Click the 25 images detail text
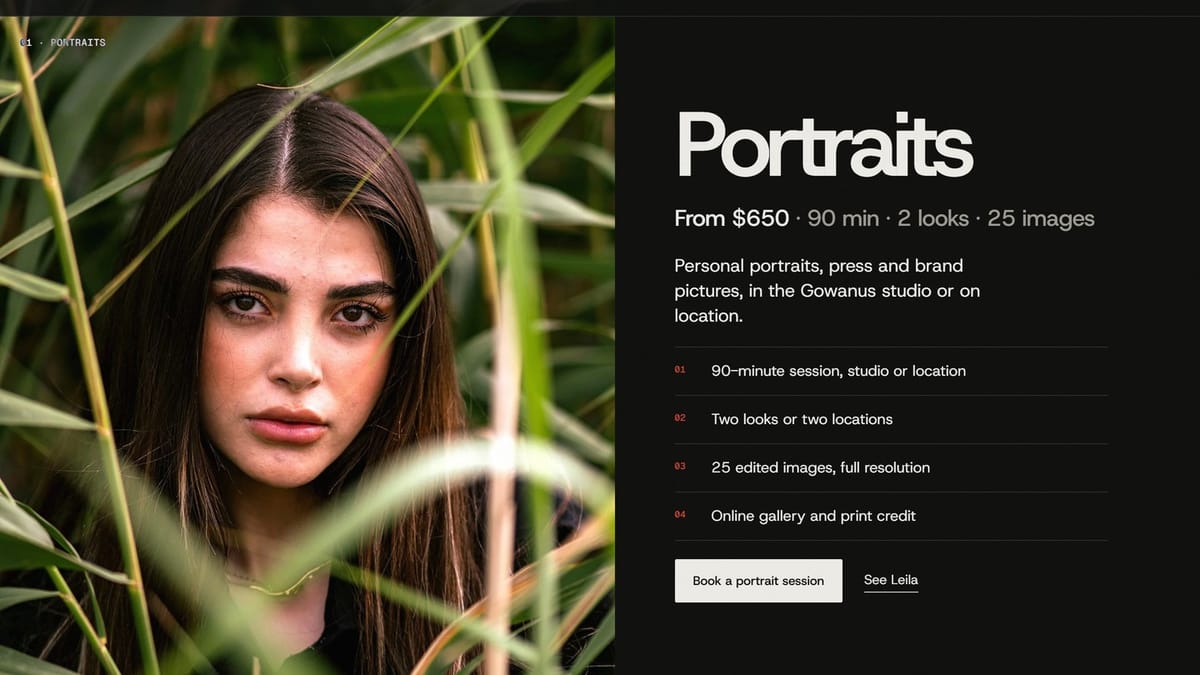Image resolution: width=1200 pixels, height=675 pixels. [x=1041, y=218]
